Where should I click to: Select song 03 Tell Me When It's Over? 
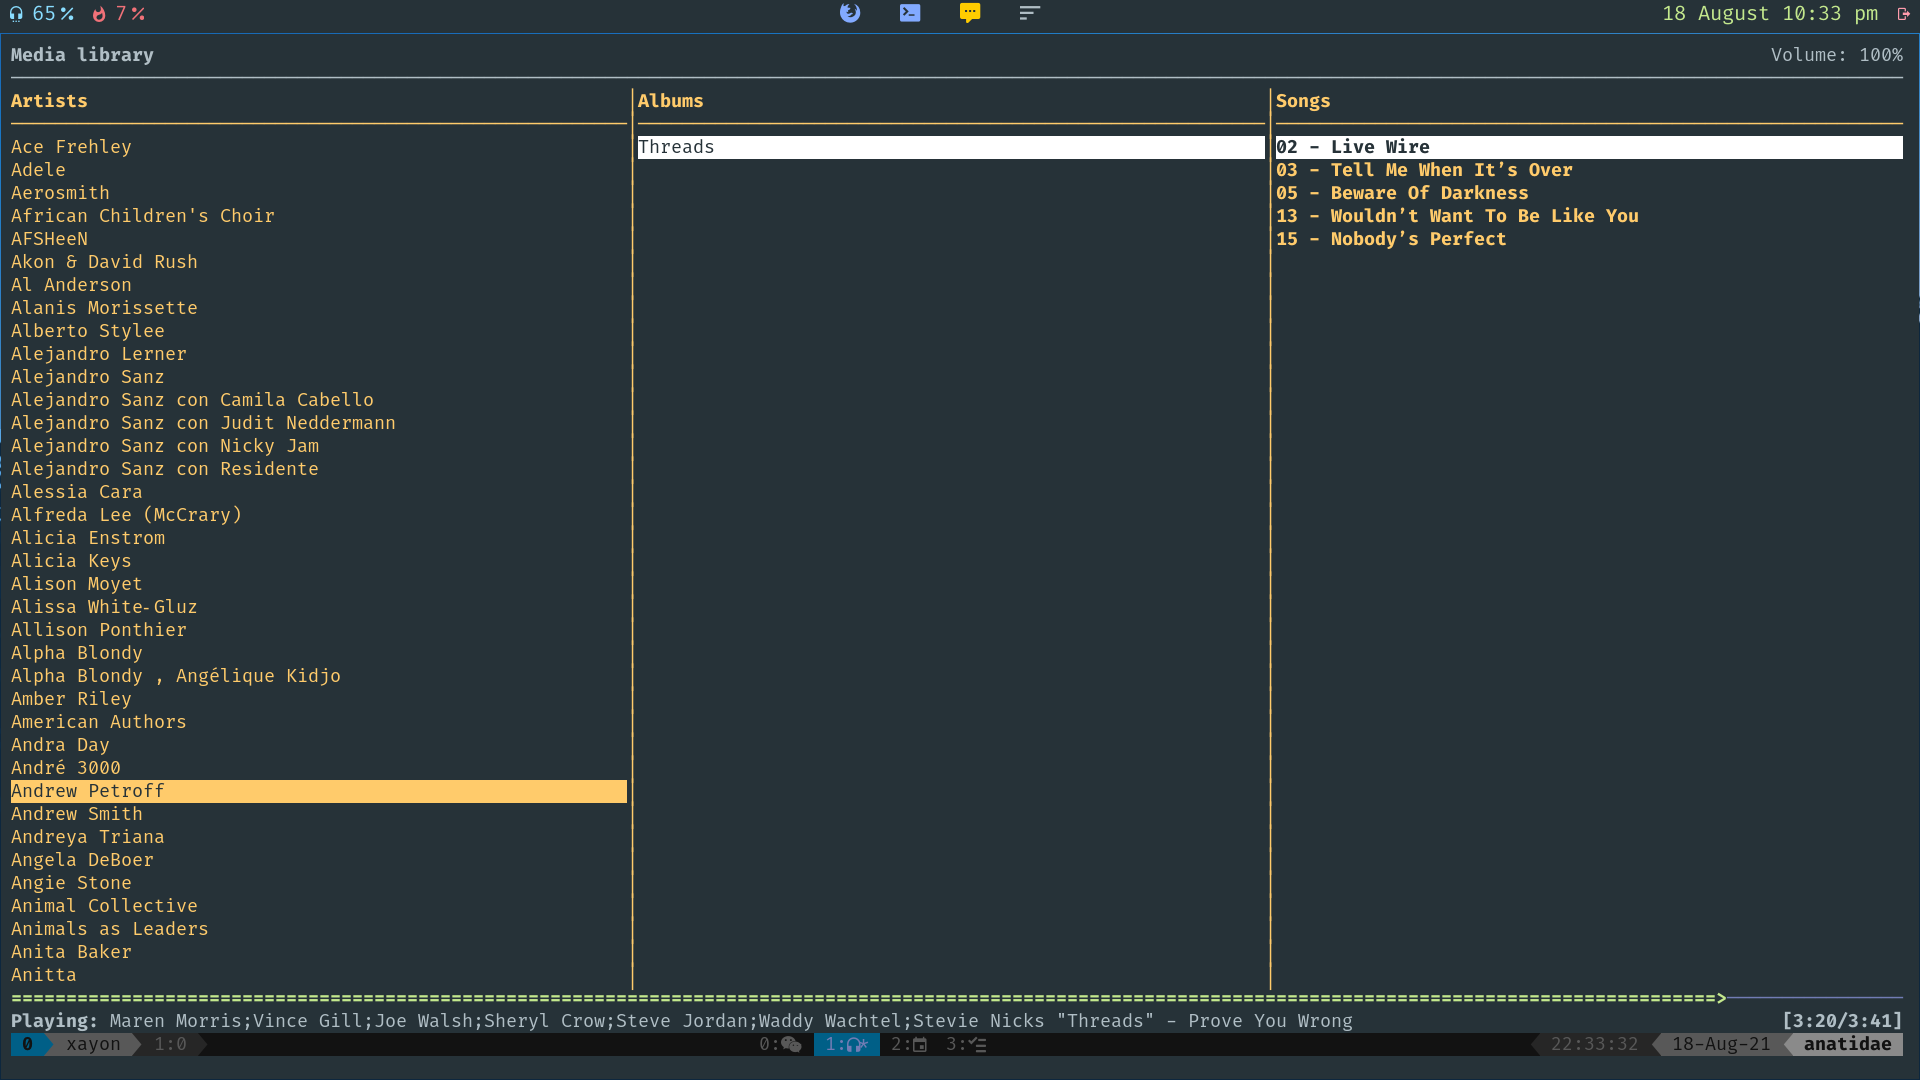(x=1423, y=170)
